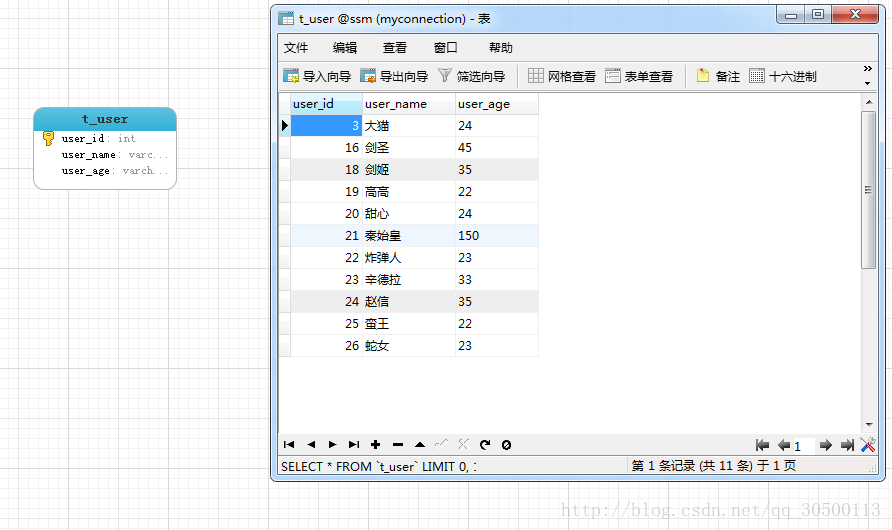Select the user_age cell showing 150

point(497,235)
